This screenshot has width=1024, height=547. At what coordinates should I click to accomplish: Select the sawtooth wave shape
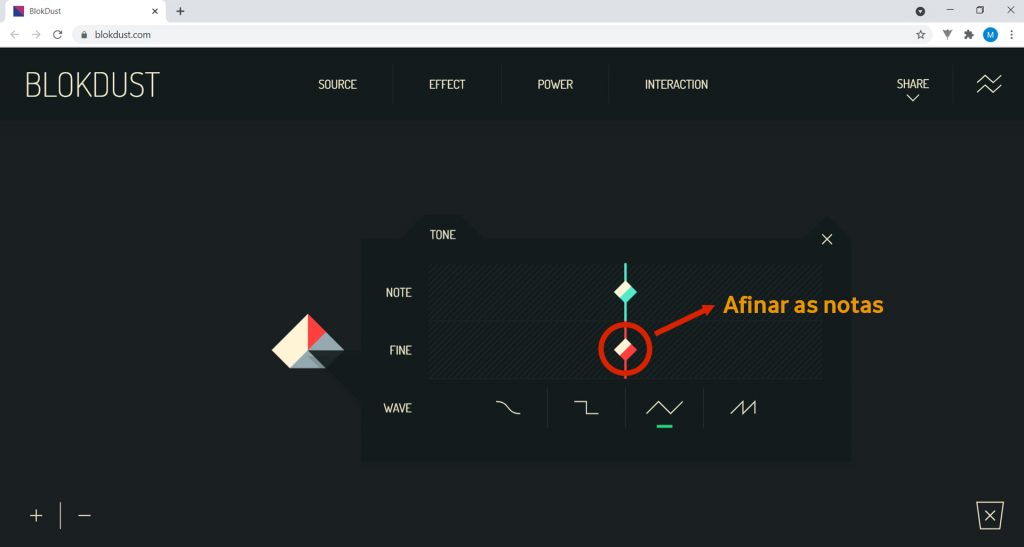(x=743, y=408)
